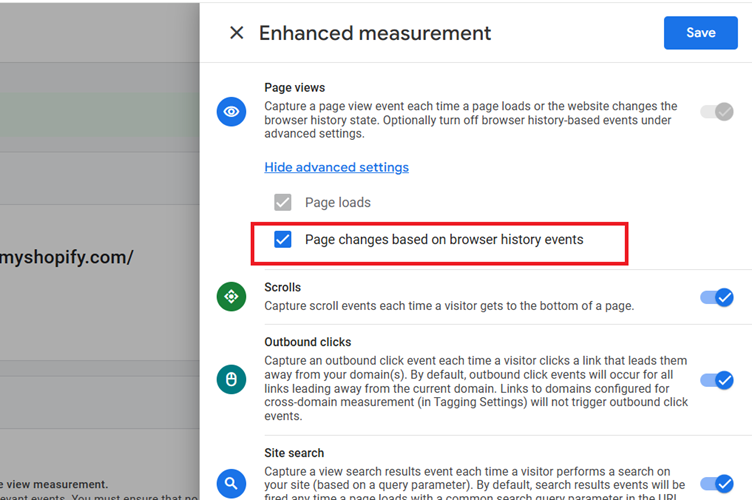This screenshot has width=752, height=500.
Task: Click 'Page changes based on browser history events' label
Action: pos(444,239)
